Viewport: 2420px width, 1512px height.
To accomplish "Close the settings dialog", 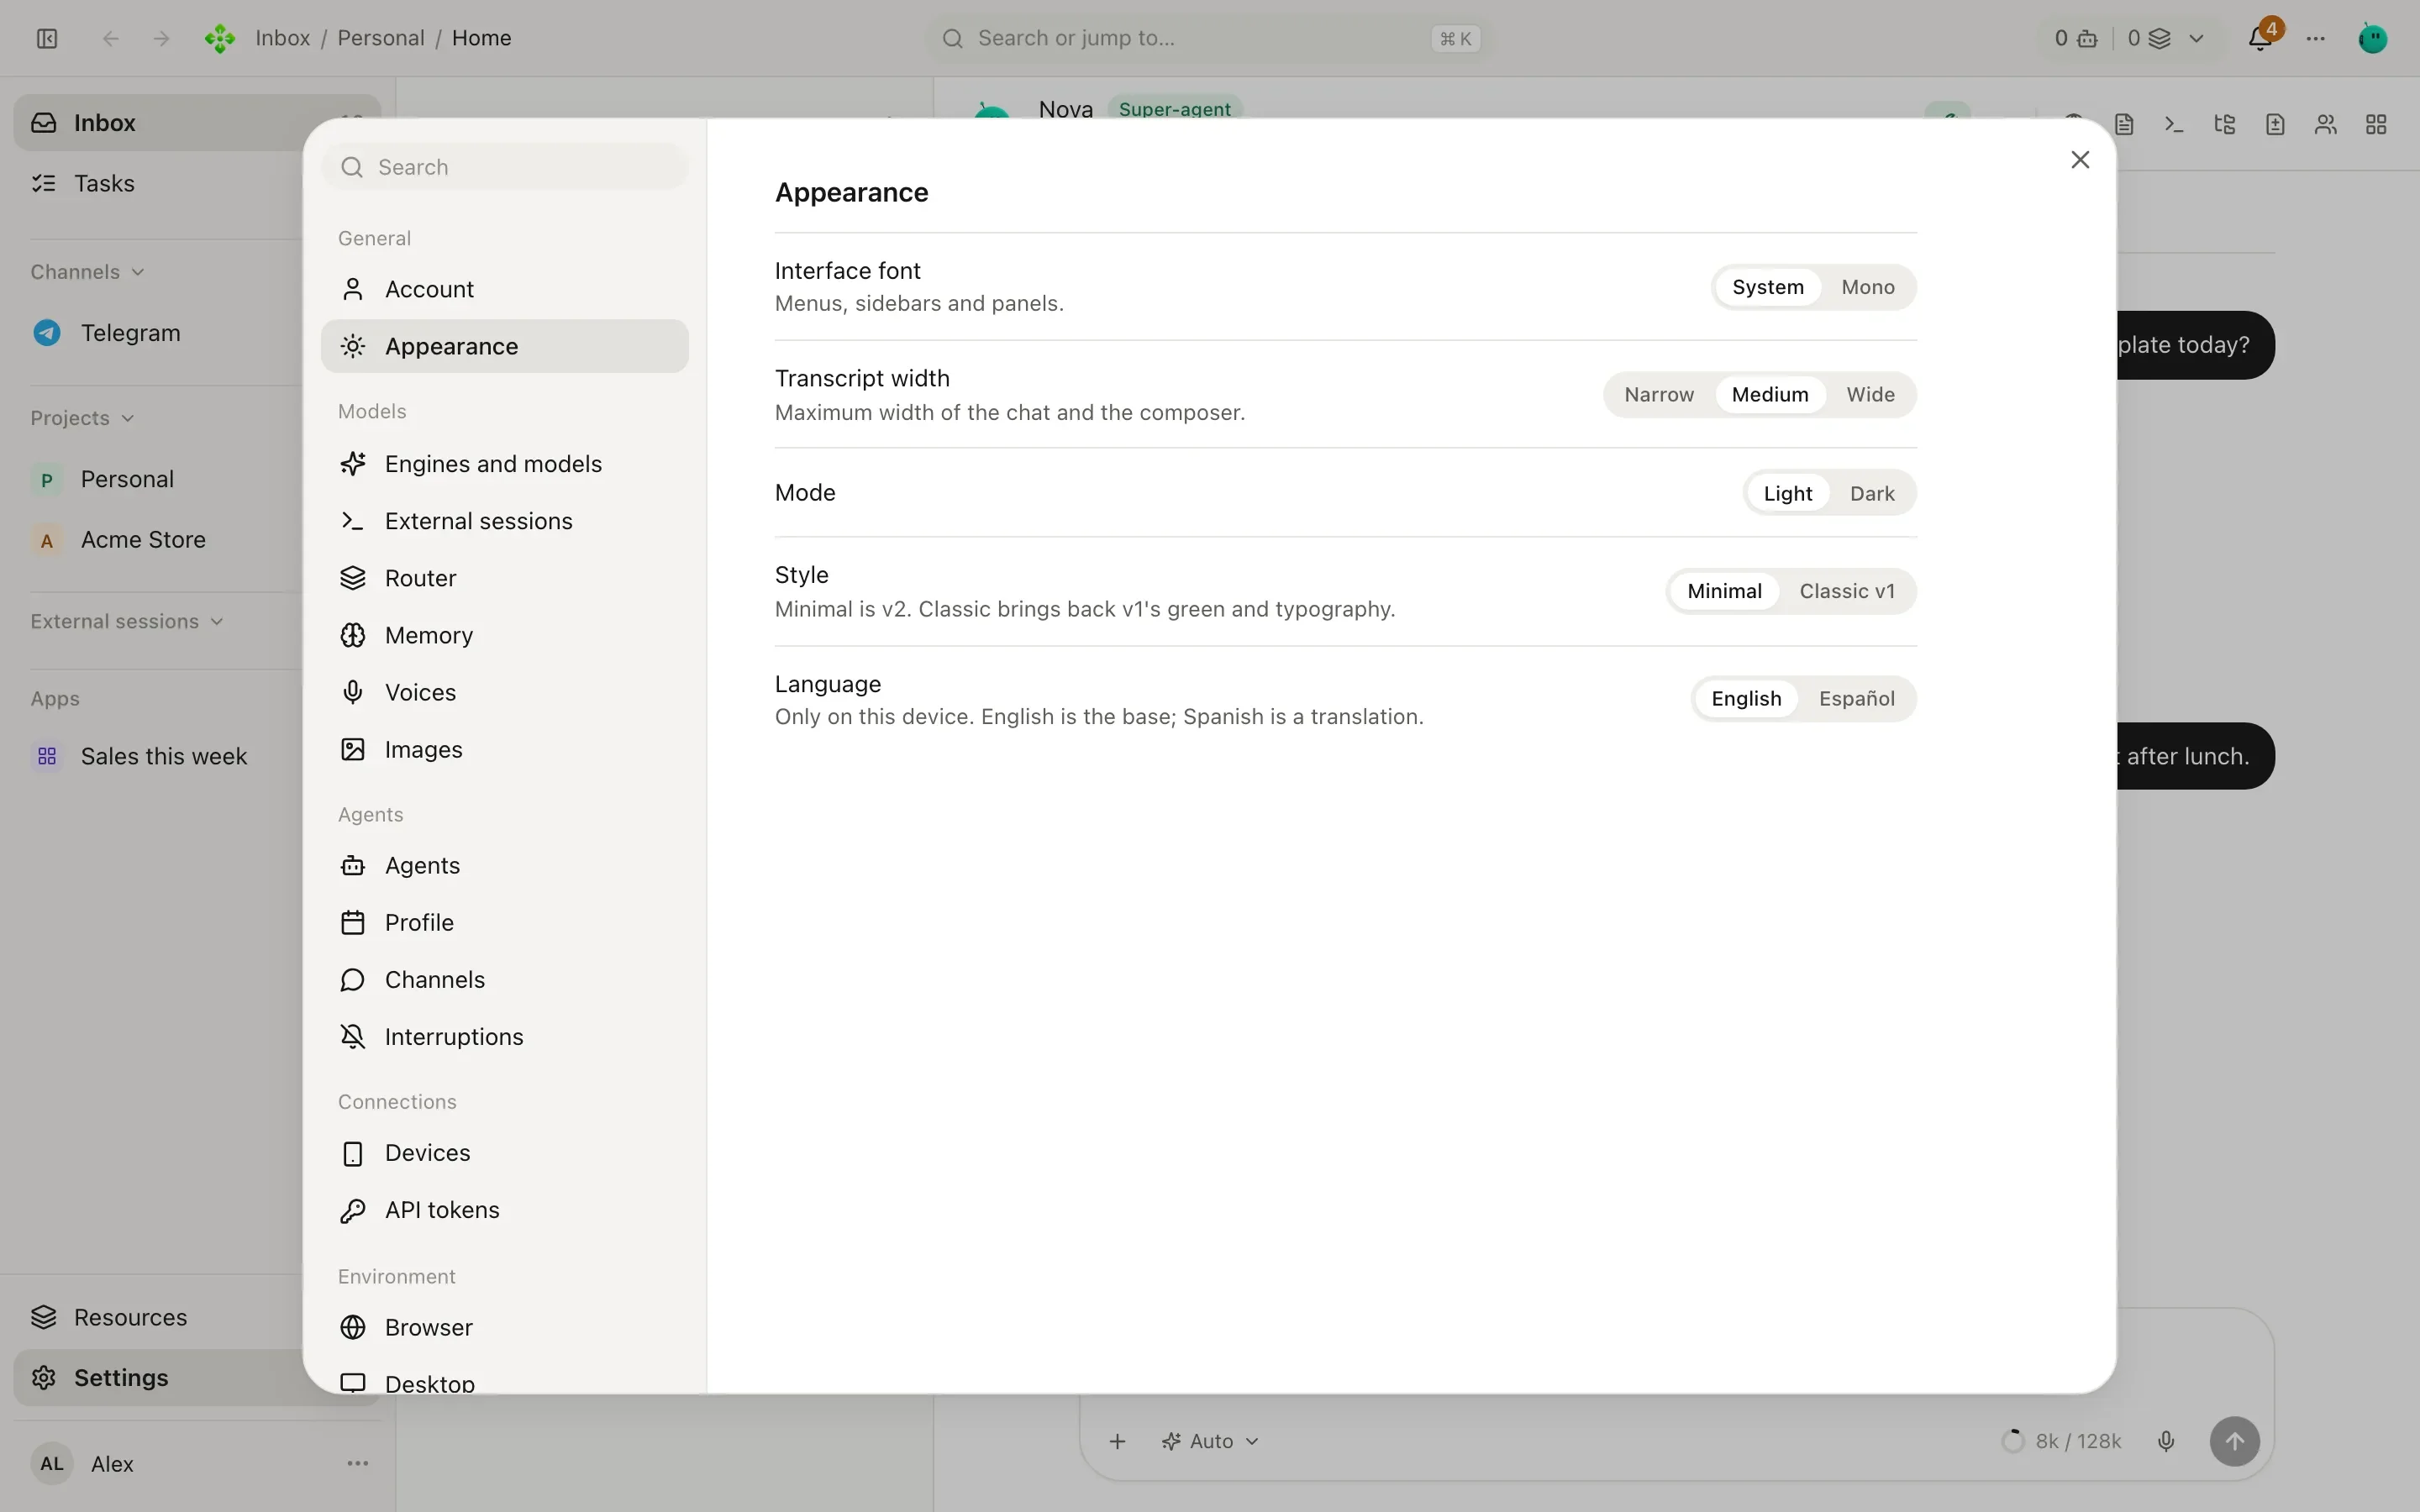I will pos(2080,160).
